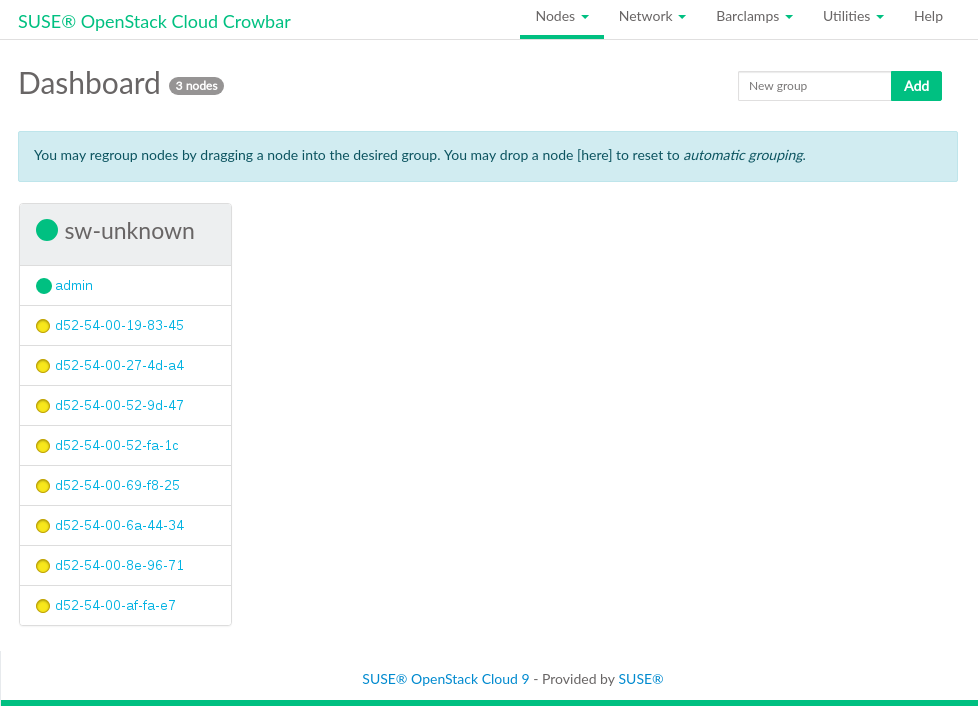Click yellow status dot for d52-54-00-19-83-45
Screen dimensions: 978x706
point(43,326)
